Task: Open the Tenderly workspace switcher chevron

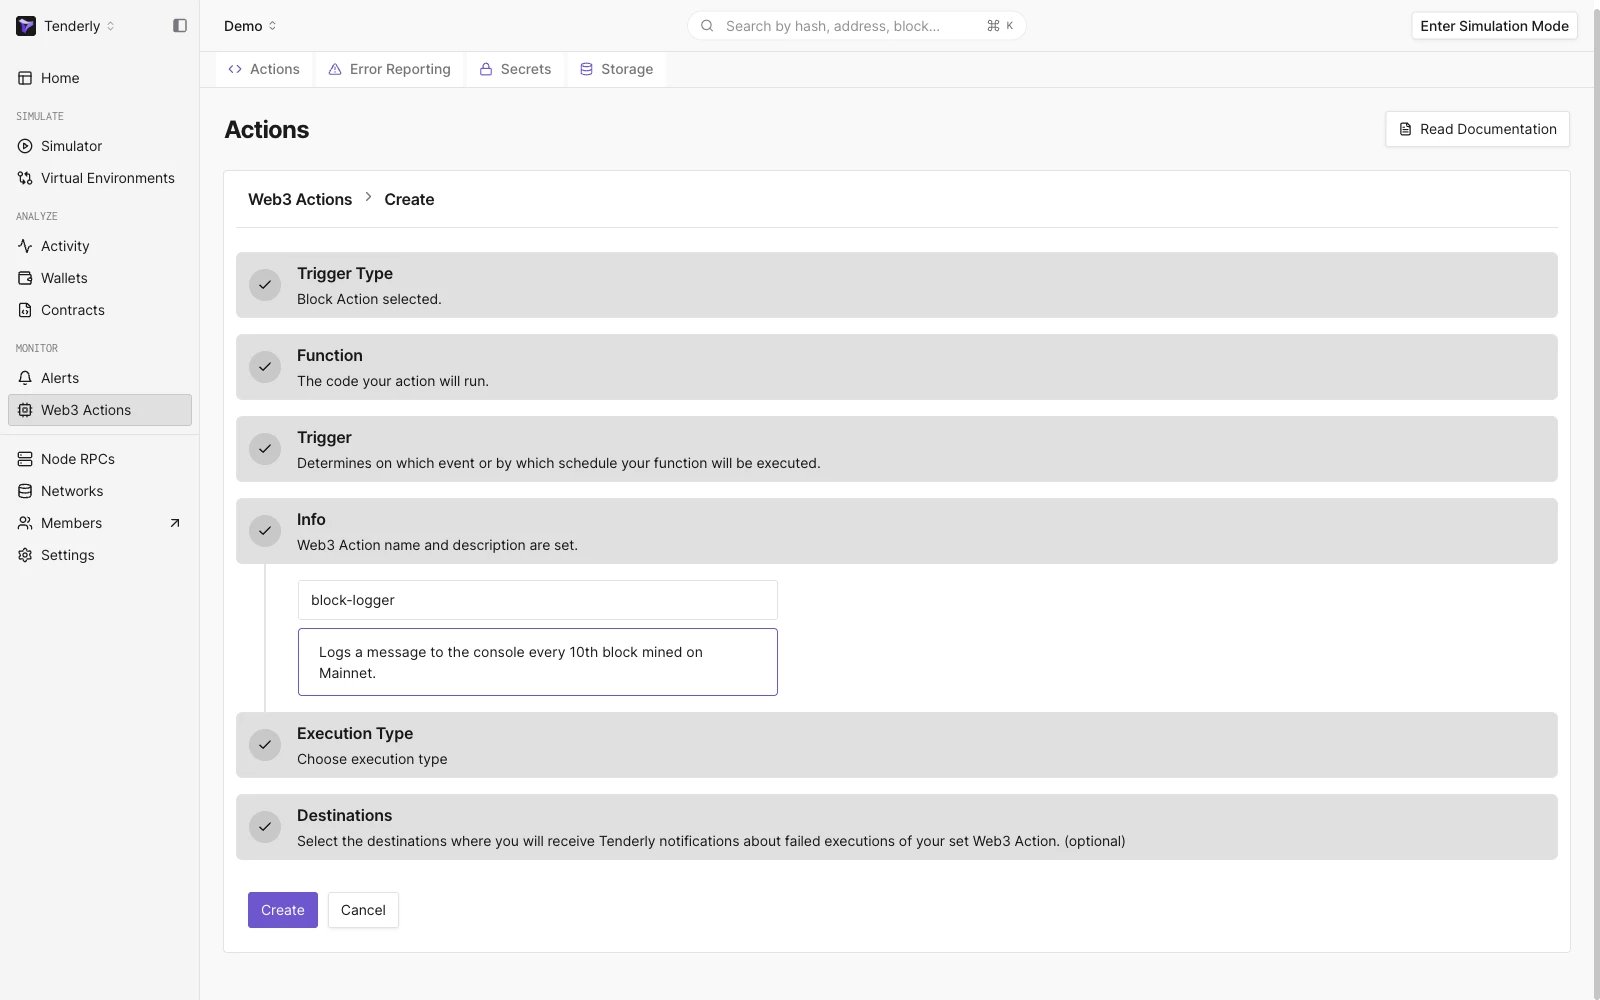Action: click(110, 26)
